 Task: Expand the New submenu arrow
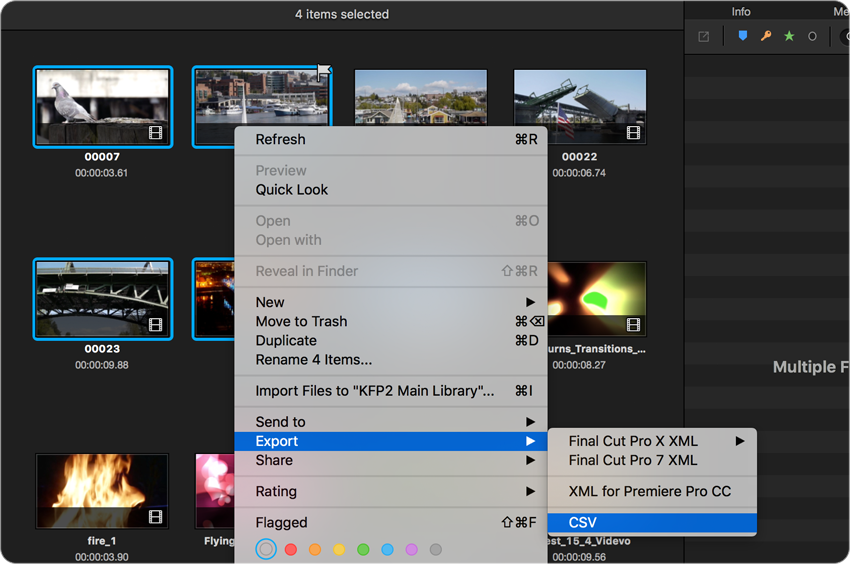point(530,302)
